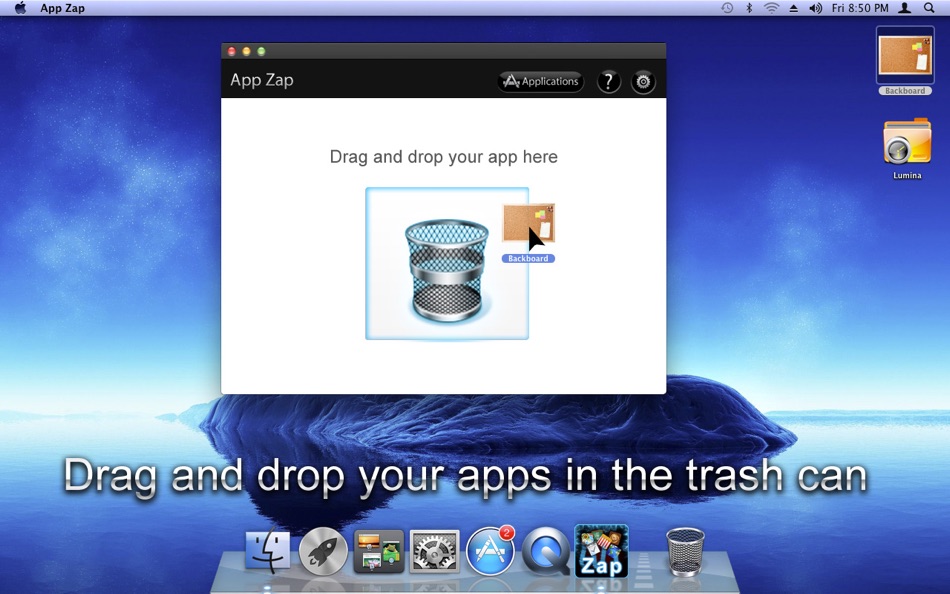
Task: Open Mission Control in the Dock
Action: coord(379,551)
